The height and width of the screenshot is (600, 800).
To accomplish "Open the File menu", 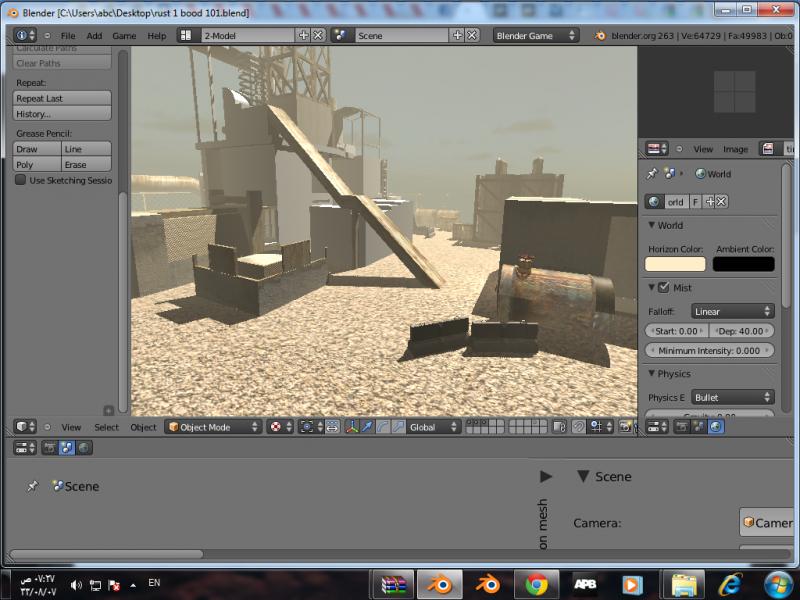I will pyautogui.click(x=68, y=36).
